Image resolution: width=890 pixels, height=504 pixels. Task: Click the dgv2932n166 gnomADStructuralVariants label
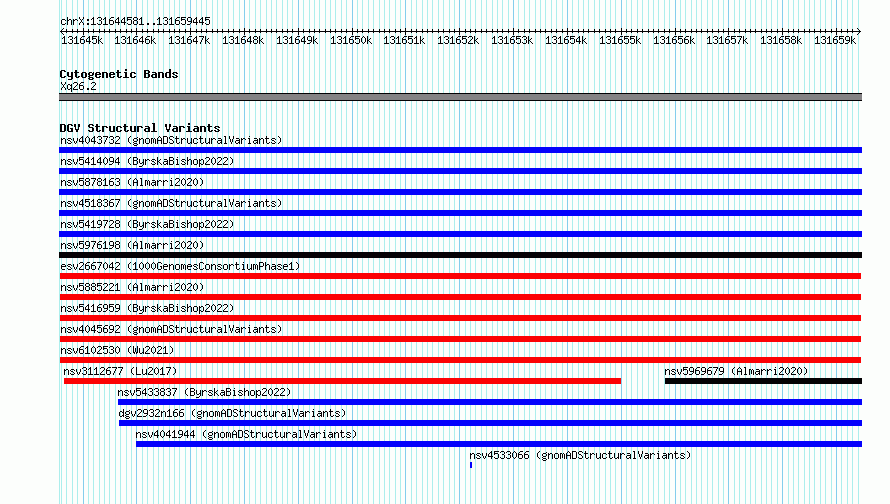[x=232, y=413]
